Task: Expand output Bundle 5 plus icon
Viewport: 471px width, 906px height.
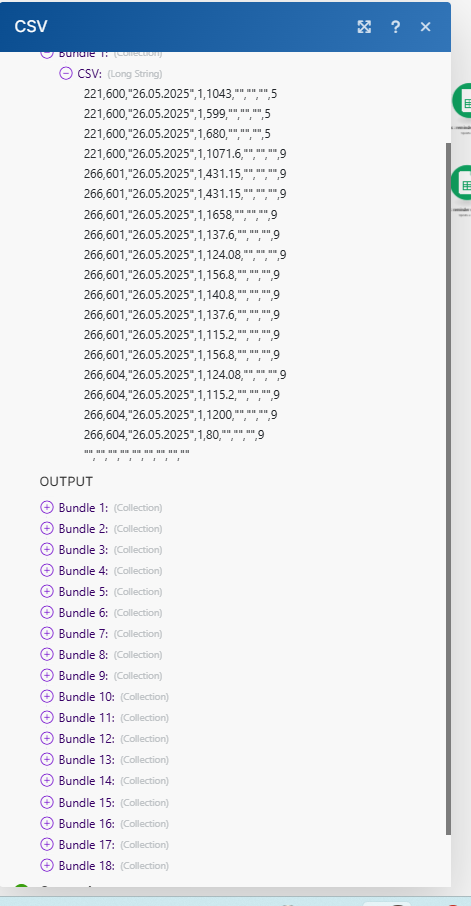Action: point(47,592)
